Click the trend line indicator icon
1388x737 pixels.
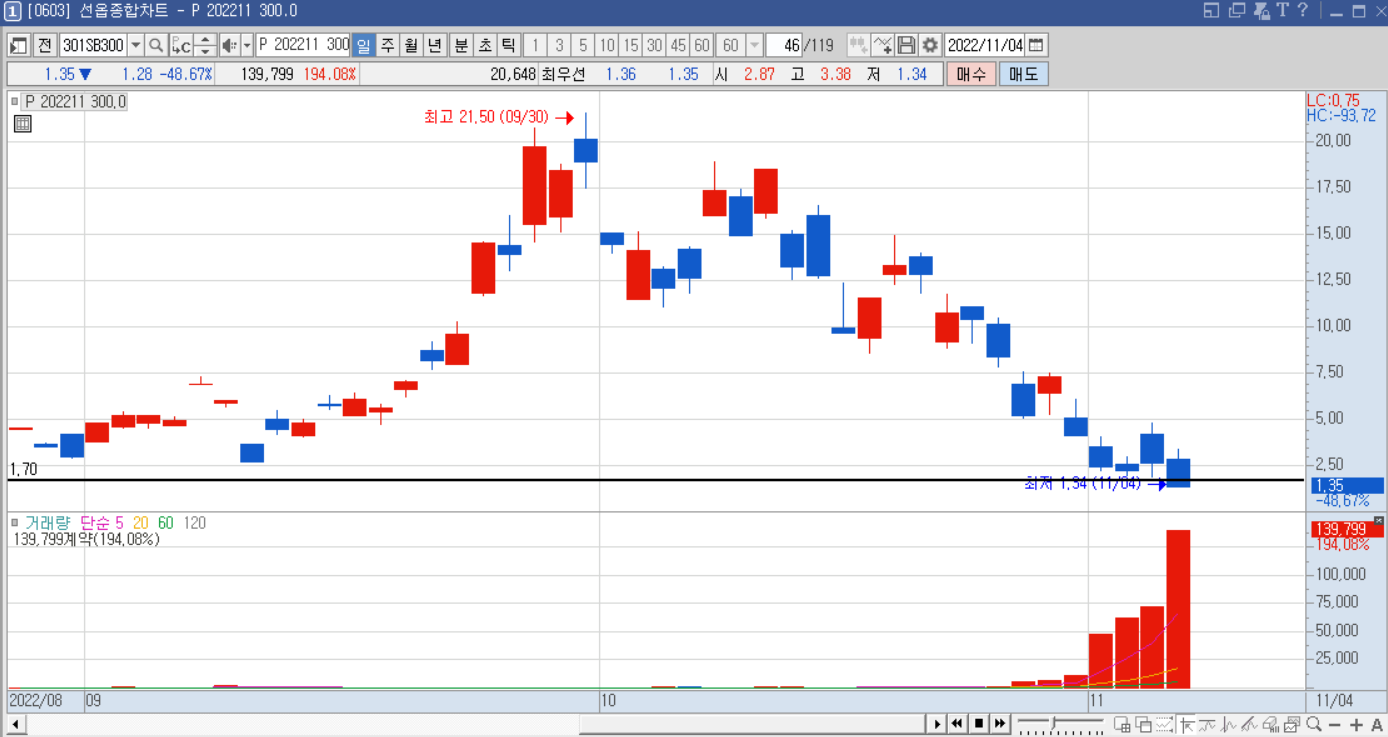[1208, 725]
